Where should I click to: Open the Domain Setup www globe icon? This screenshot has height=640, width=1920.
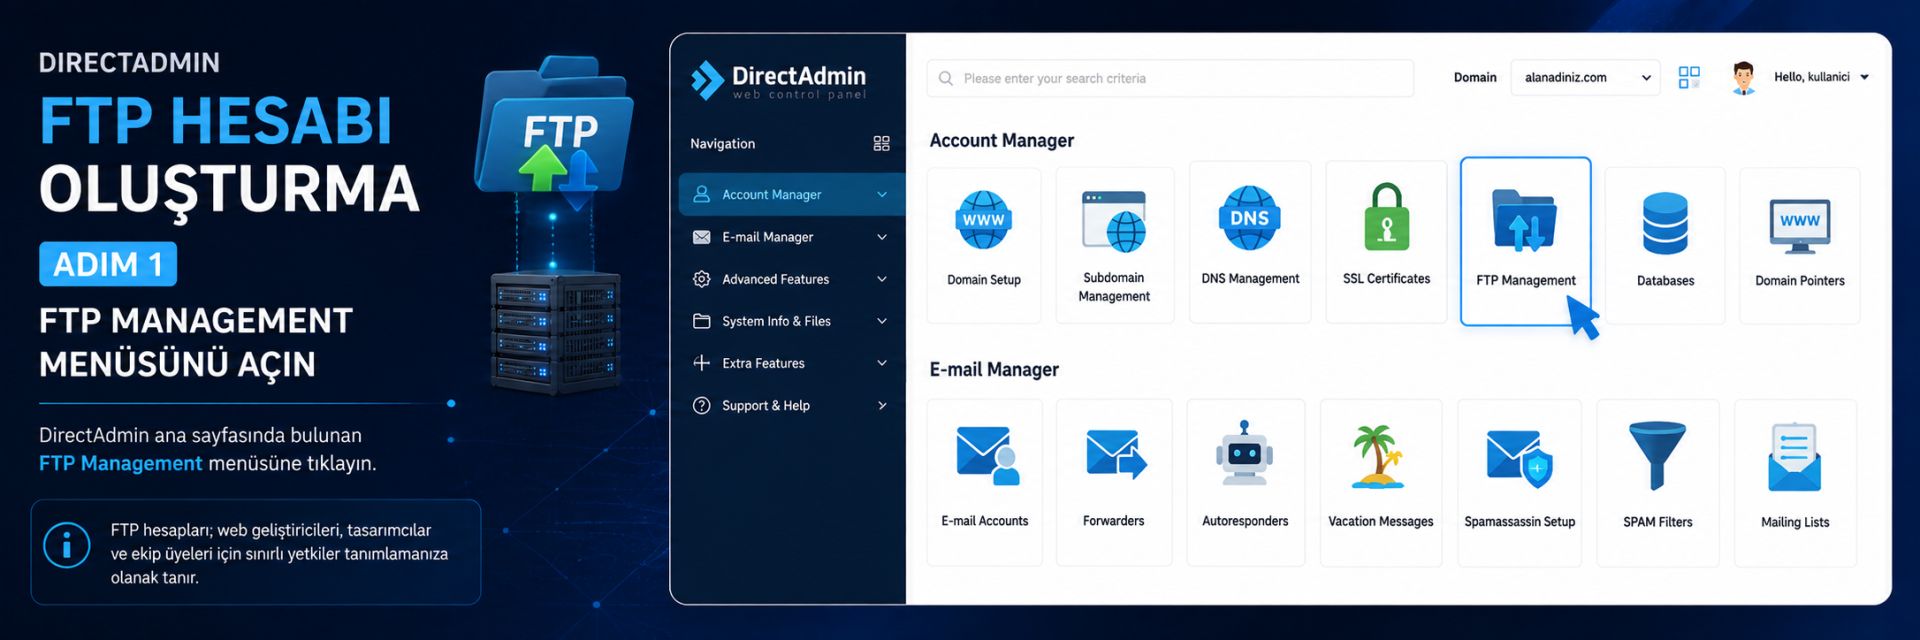click(983, 219)
